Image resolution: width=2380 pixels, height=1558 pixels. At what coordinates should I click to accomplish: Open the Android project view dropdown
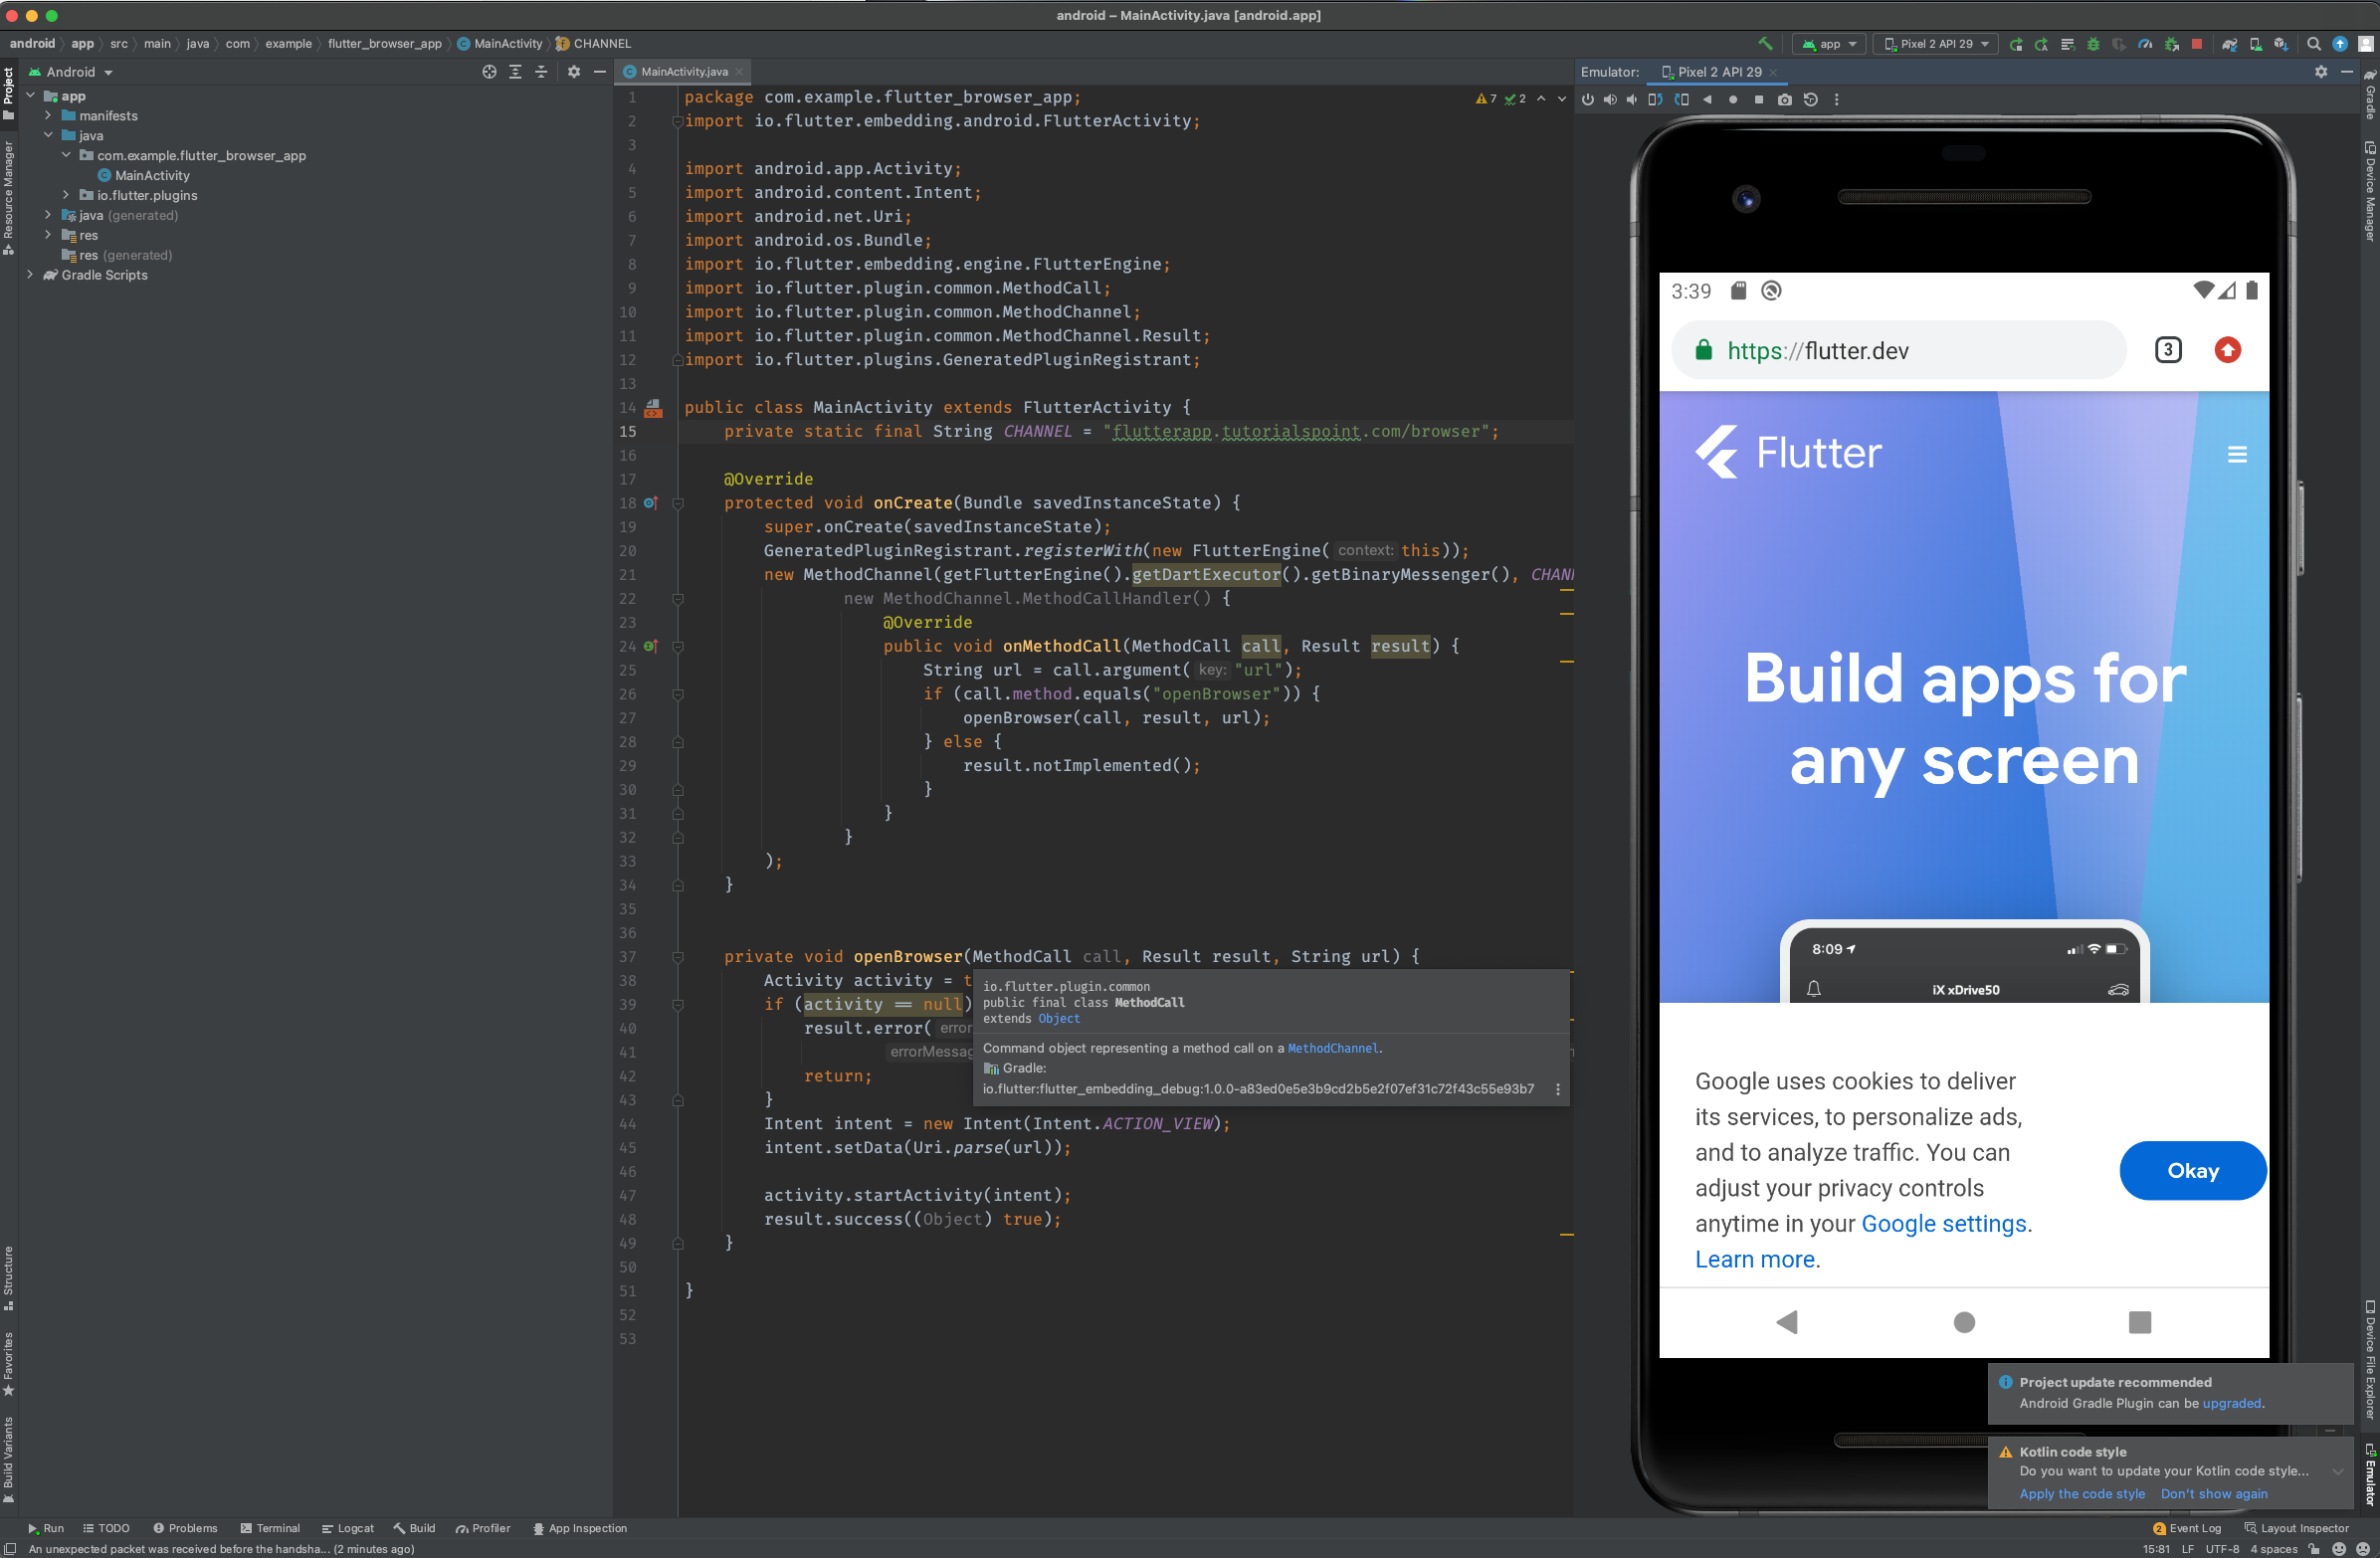(70, 72)
